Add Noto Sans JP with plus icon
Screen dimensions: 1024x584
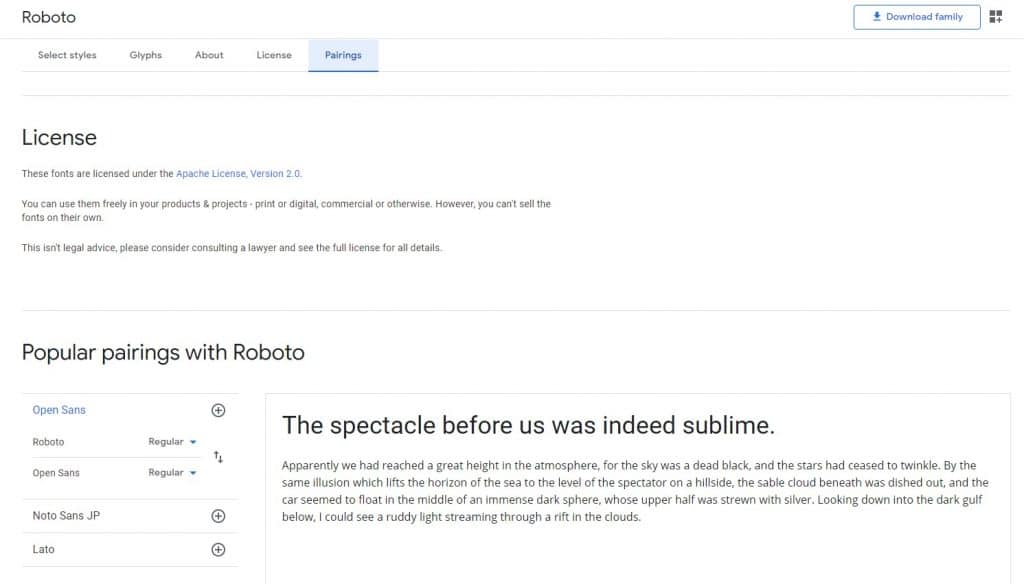[219, 516]
